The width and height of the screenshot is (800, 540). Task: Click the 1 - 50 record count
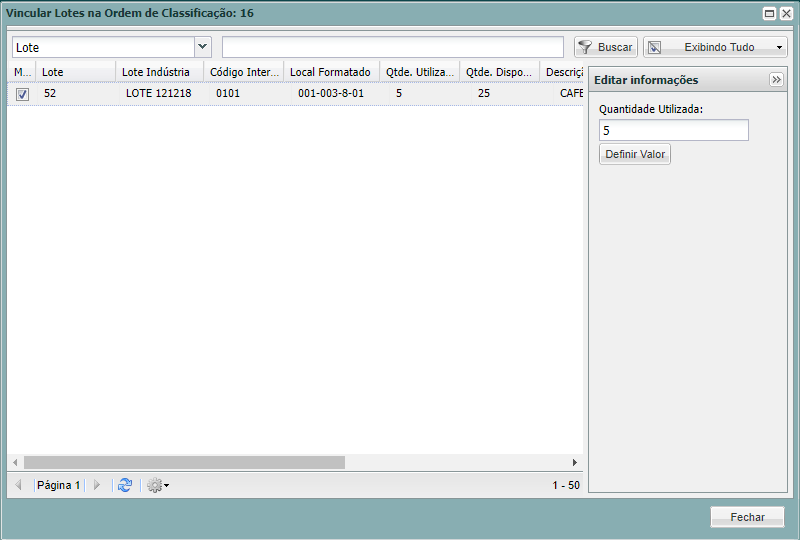tap(566, 485)
